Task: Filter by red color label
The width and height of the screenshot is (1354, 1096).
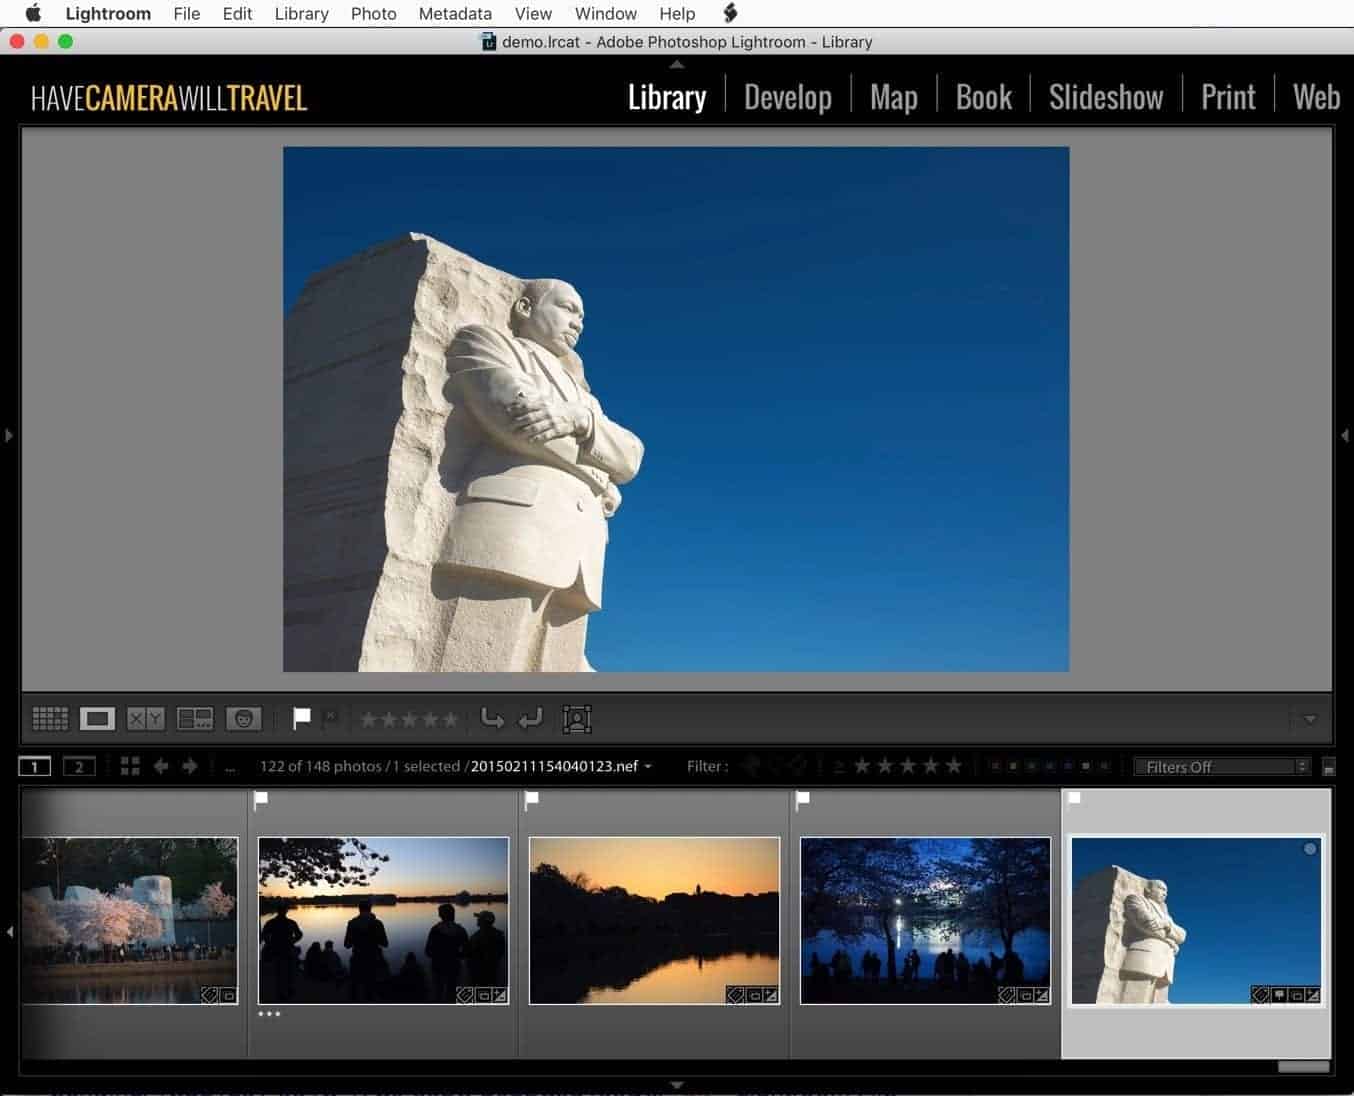Action: 995,766
